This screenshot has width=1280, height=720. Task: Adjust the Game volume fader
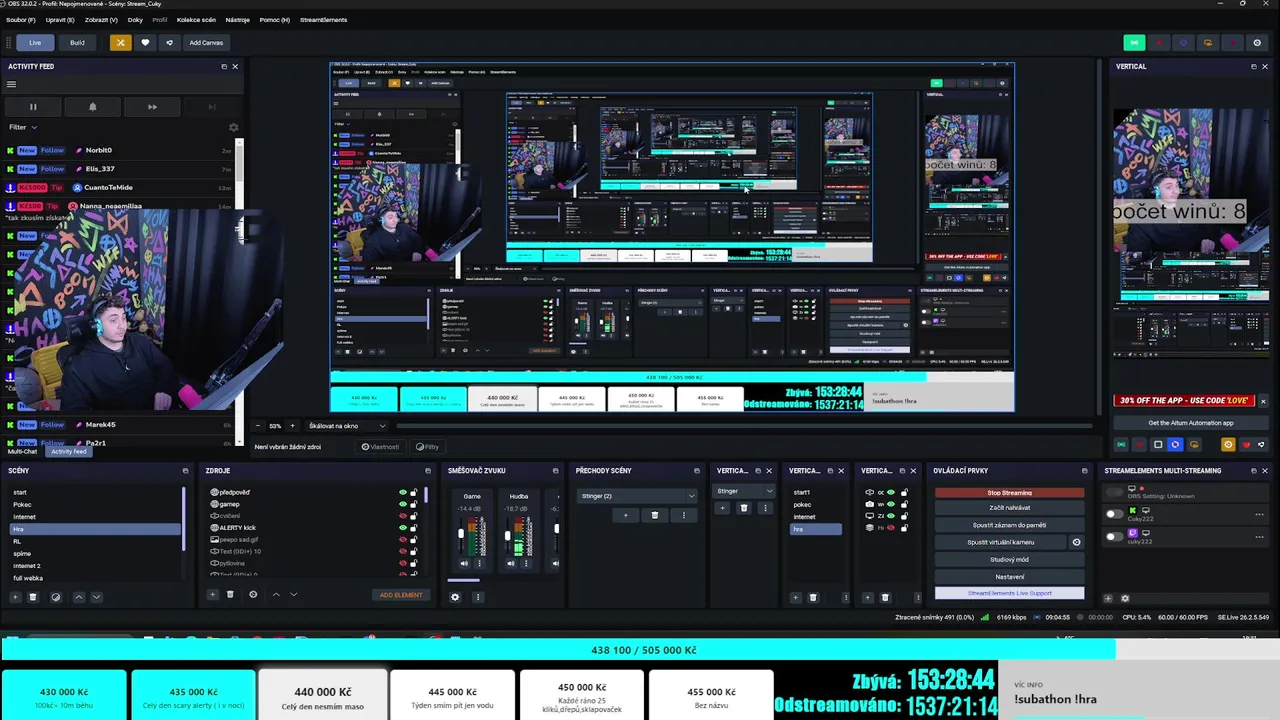click(x=461, y=534)
